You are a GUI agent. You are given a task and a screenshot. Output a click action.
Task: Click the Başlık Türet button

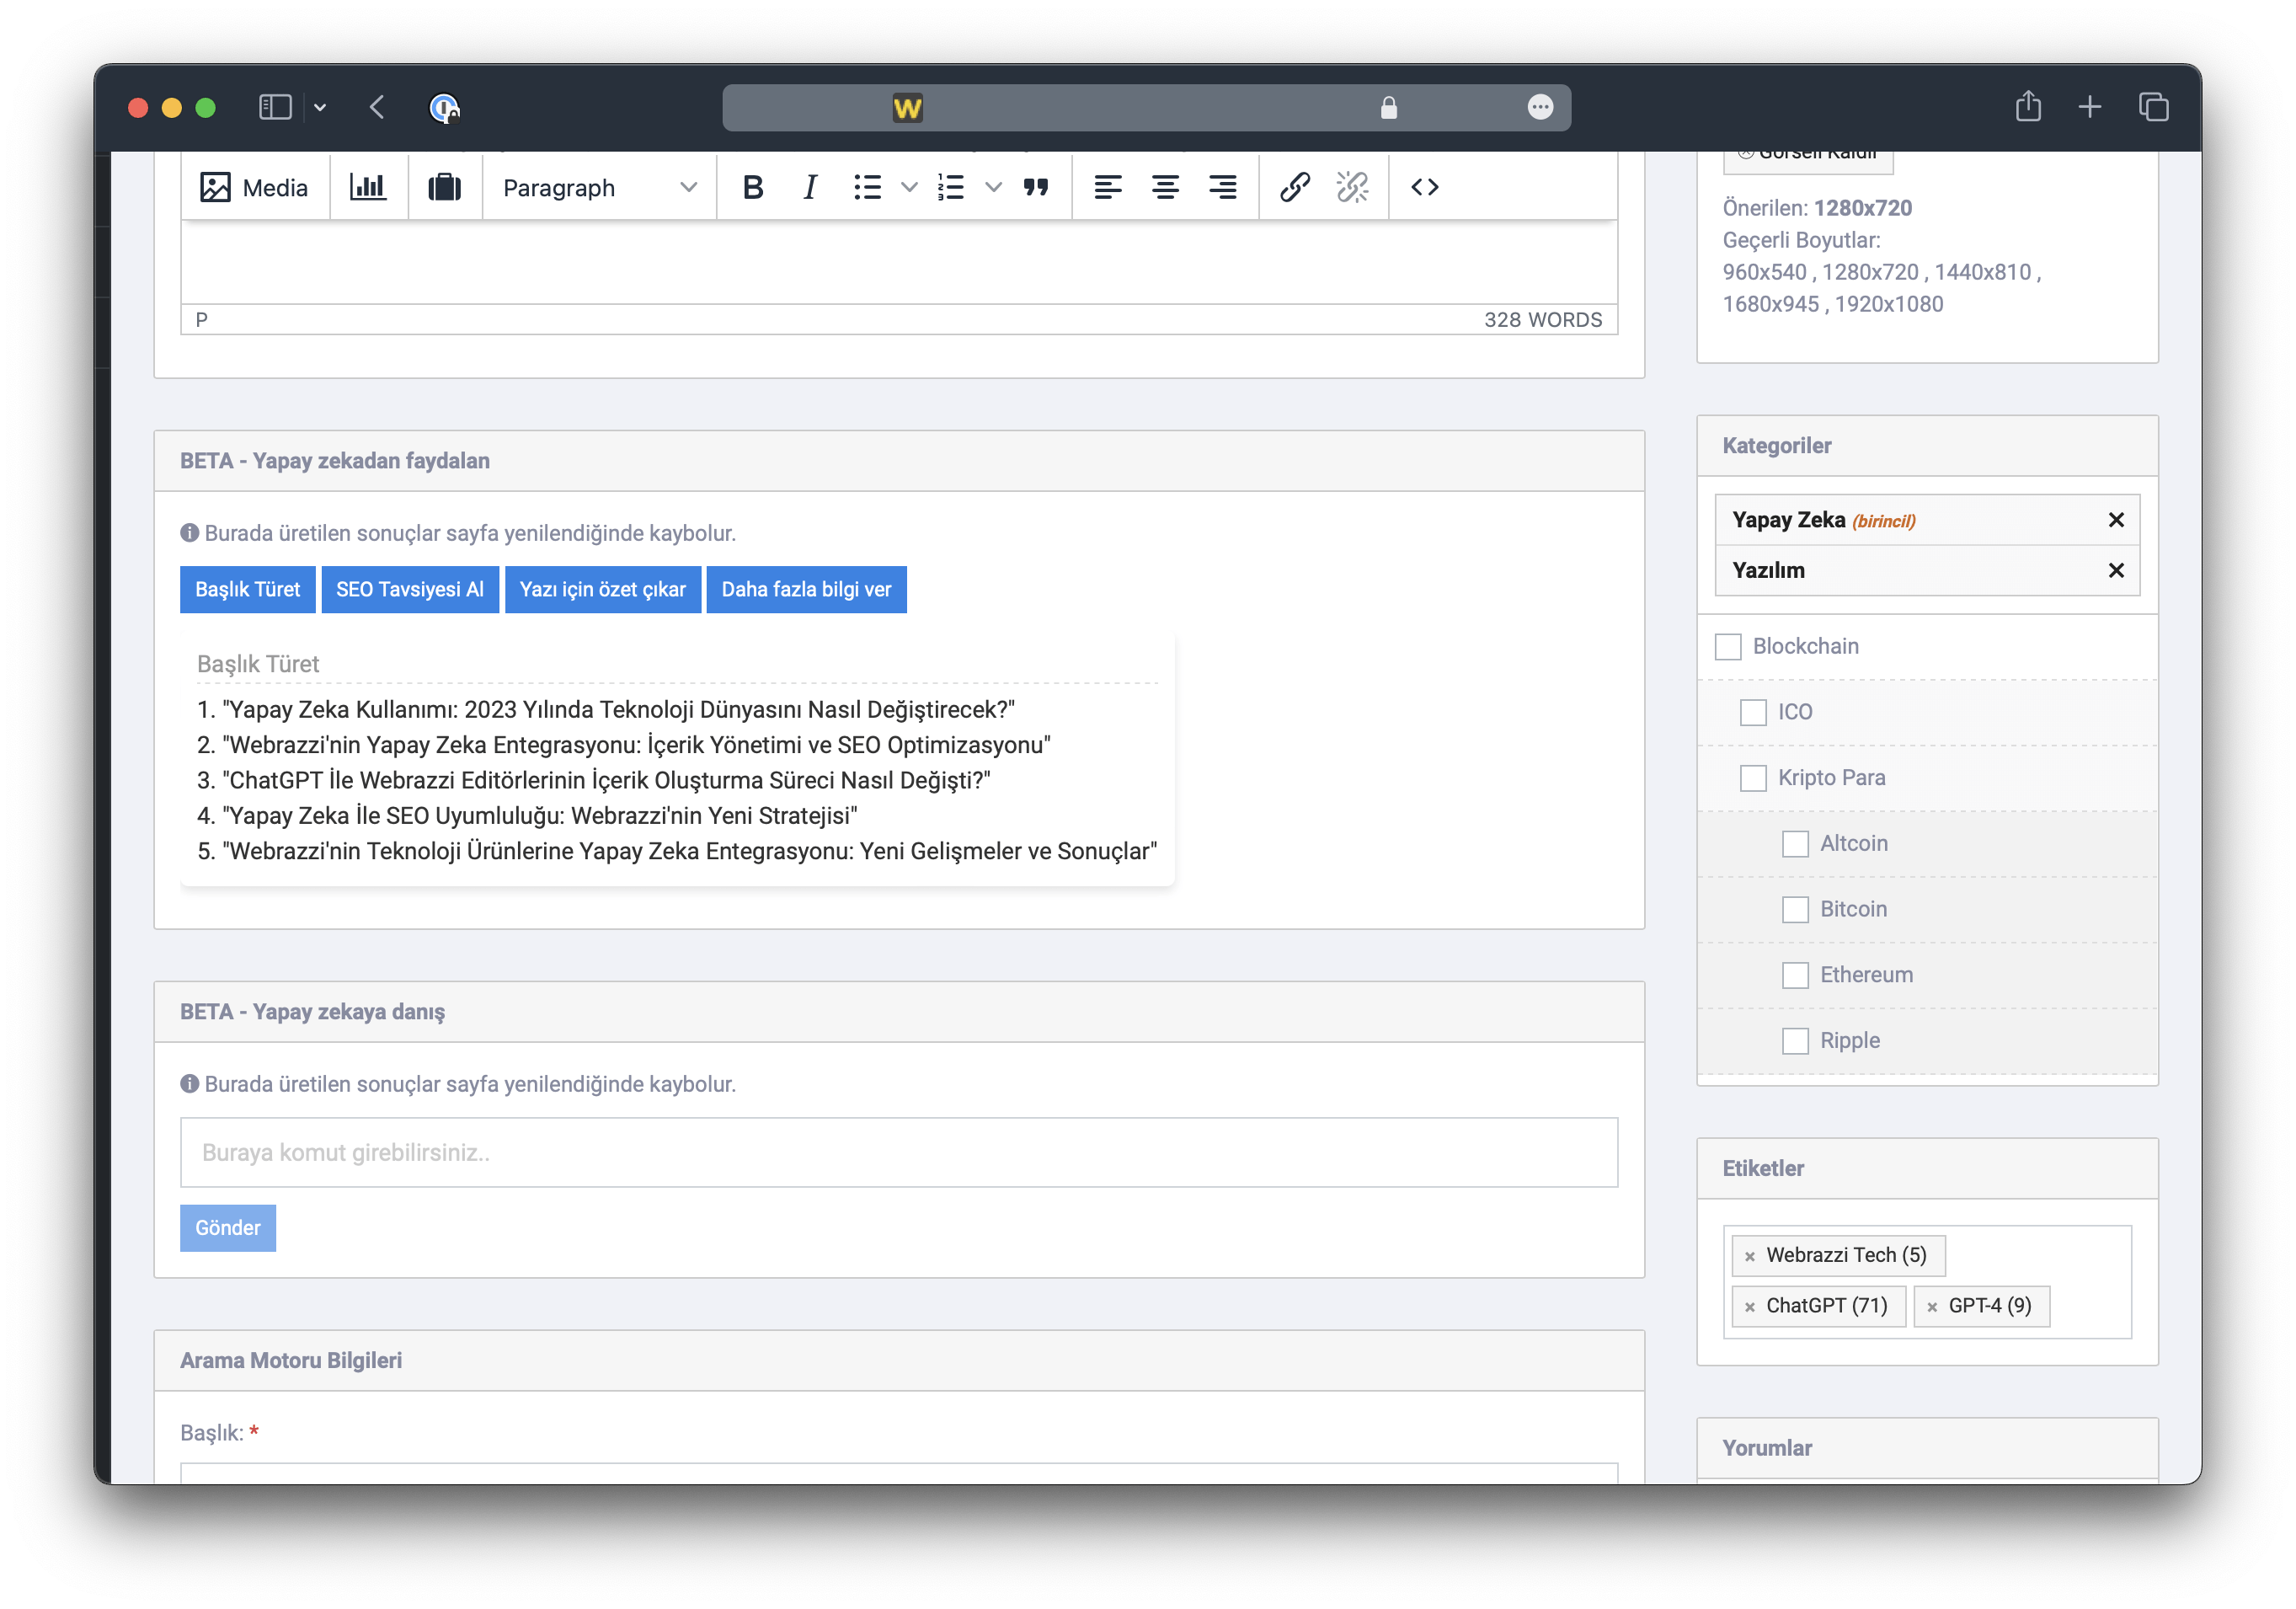(x=247, y=590)
